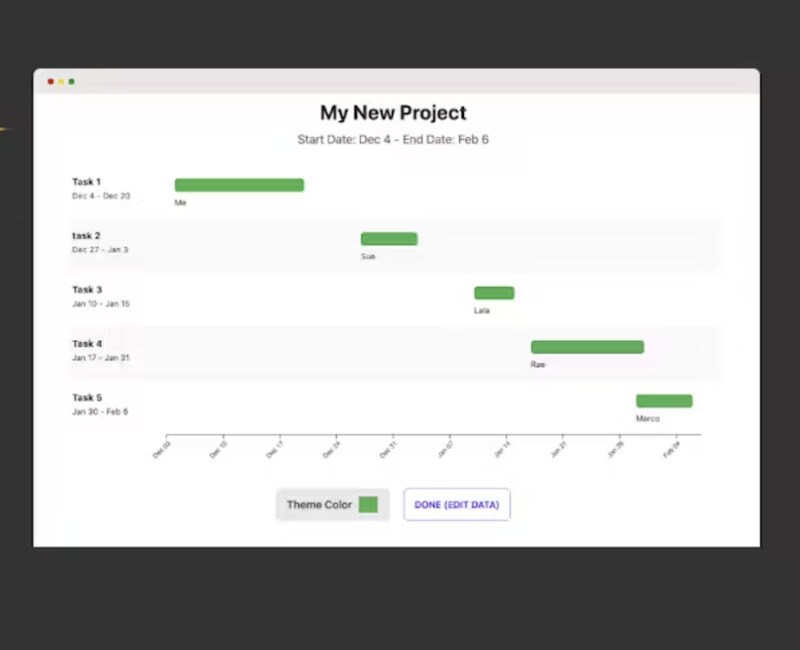Open the green Theme Color swatch
This screenshot has height=650, width=800.
(x=368, y=505)
